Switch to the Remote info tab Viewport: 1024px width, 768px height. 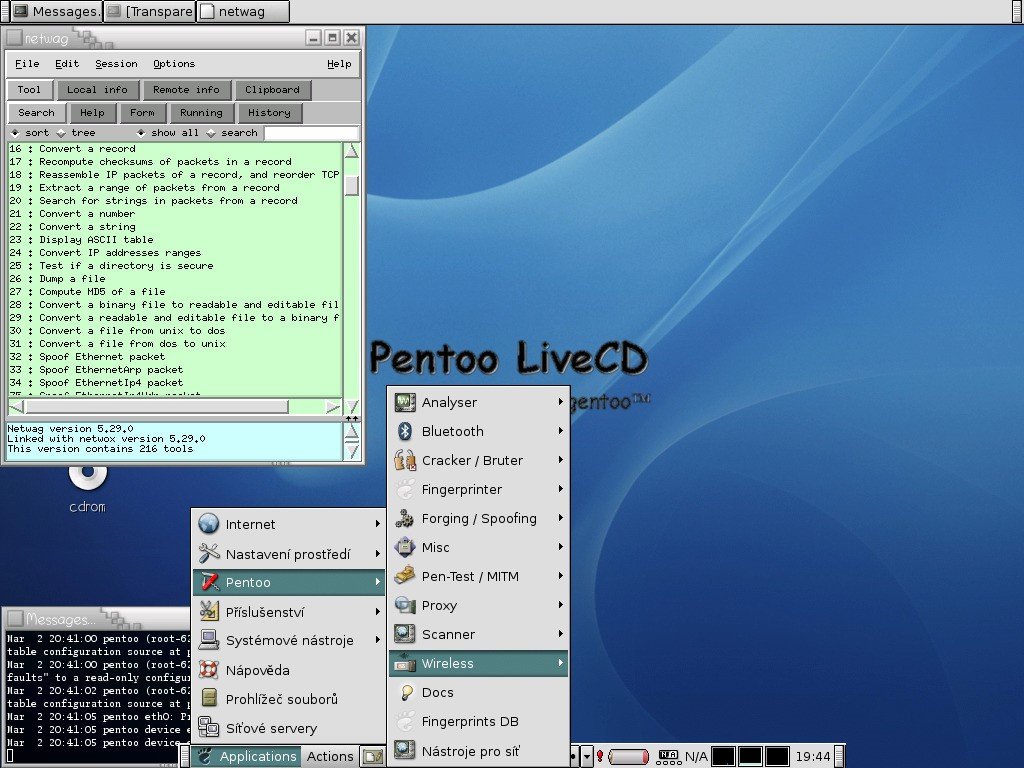pos(186,89)
